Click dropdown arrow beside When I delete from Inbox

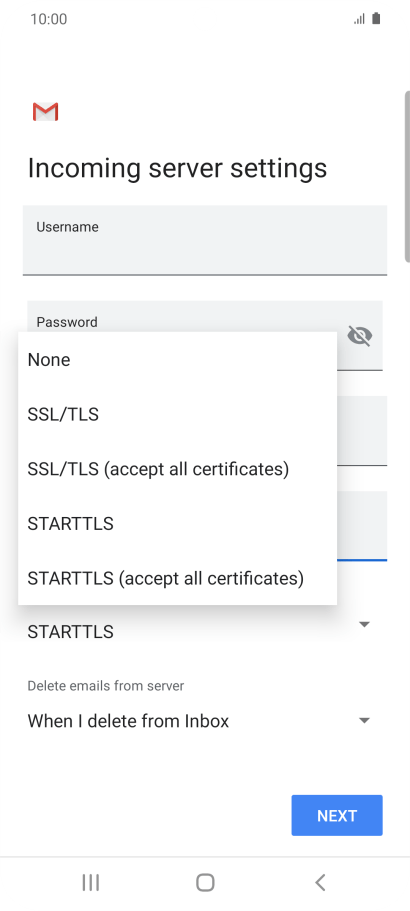click(x=364, y=720)
